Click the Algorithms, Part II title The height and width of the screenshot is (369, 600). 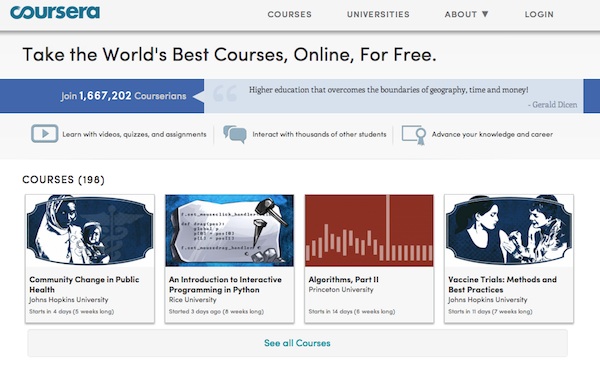344,279
